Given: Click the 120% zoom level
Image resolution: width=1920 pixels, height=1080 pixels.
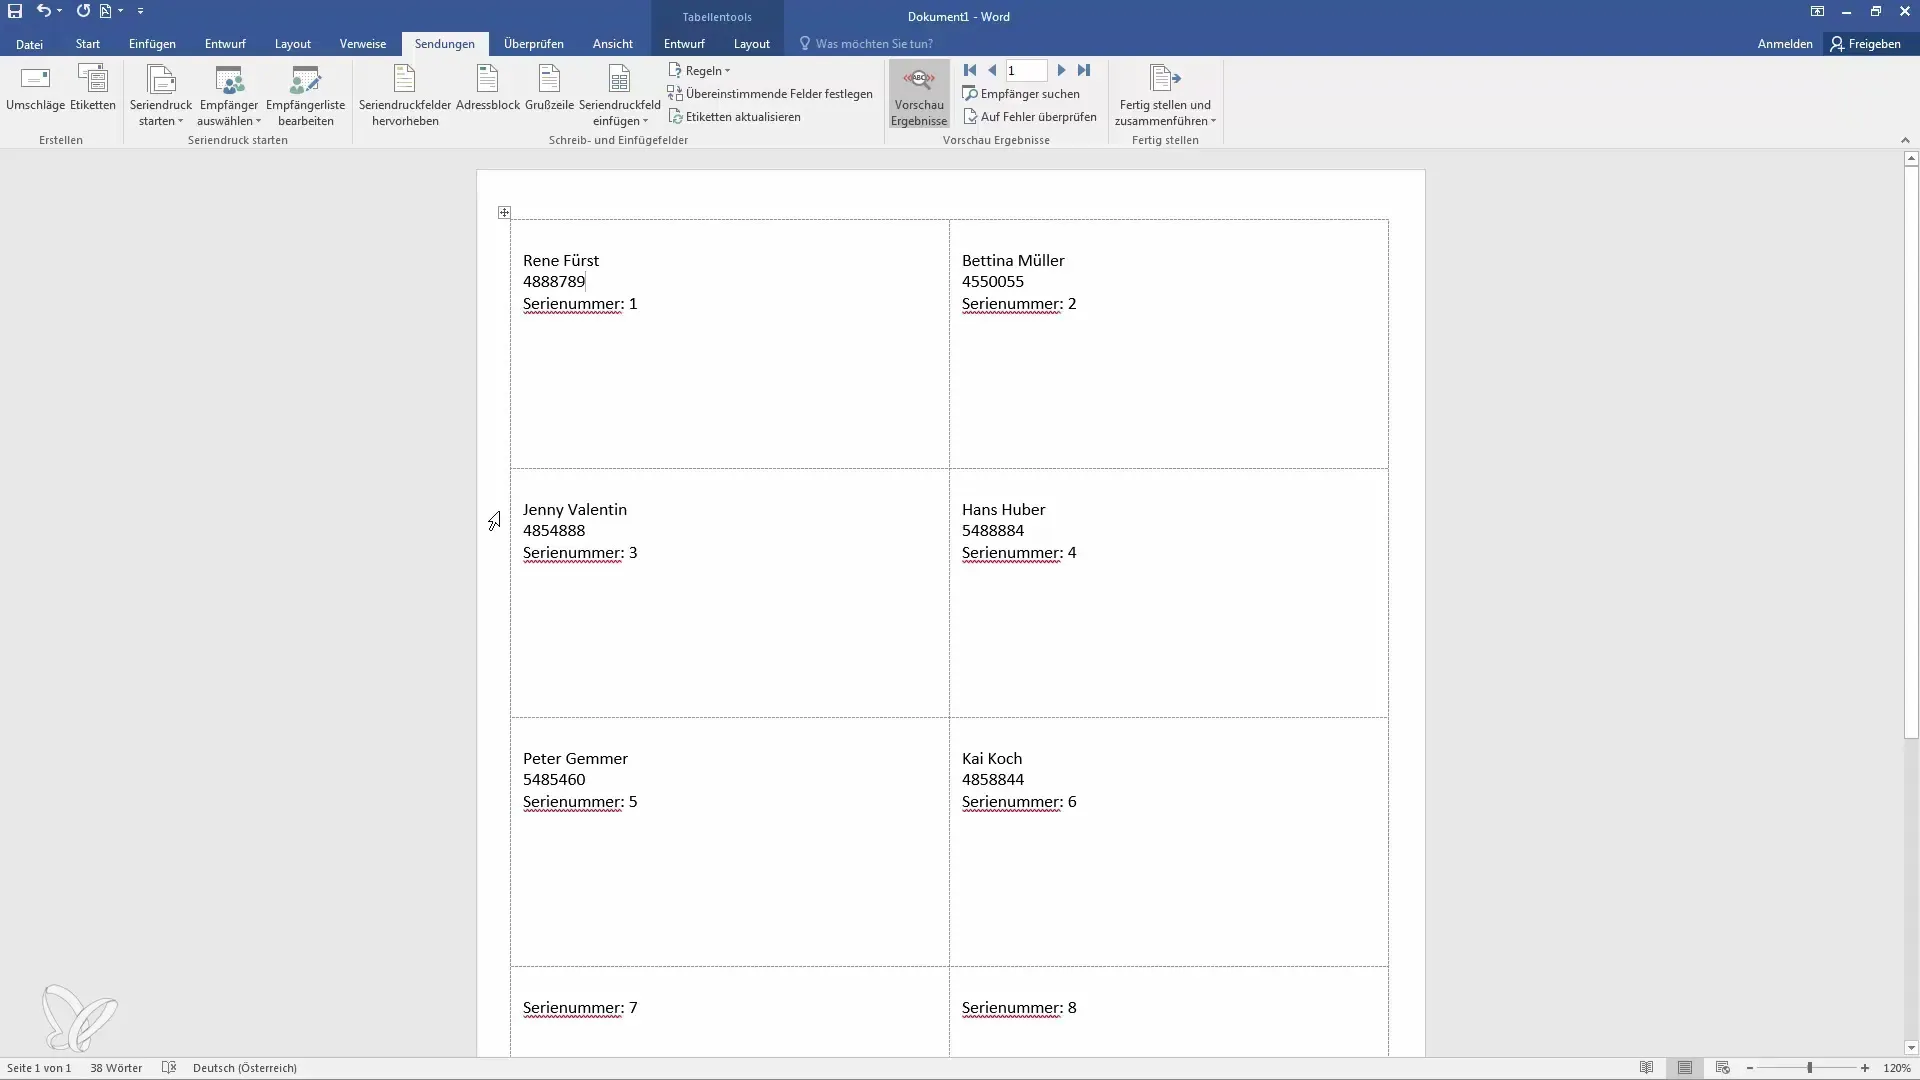Looking at the screenshot, I should tap(1897, 1068).
